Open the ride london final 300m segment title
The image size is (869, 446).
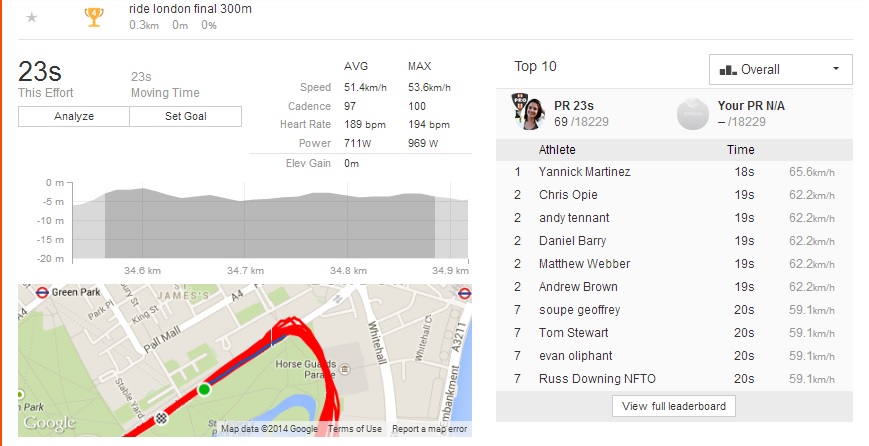click(x=190, y=9)
